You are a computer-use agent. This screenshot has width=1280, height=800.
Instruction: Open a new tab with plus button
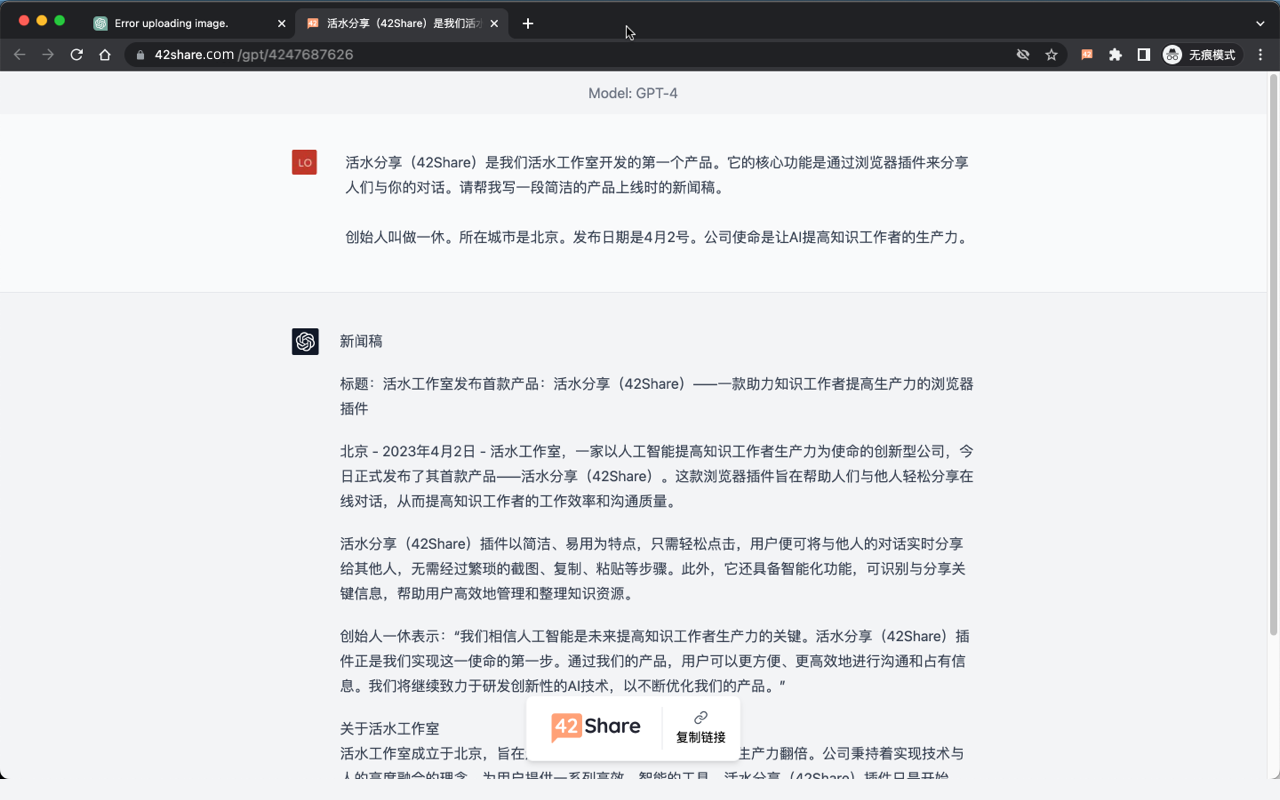pos(528,23)
